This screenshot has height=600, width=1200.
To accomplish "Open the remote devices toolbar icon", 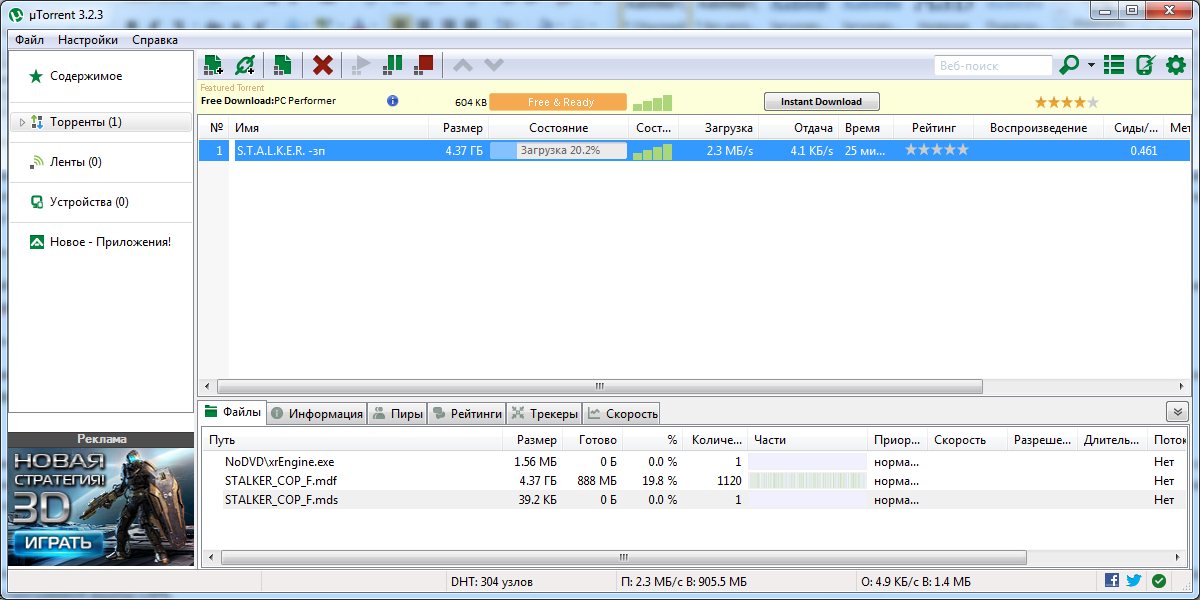I will 1145,65.
